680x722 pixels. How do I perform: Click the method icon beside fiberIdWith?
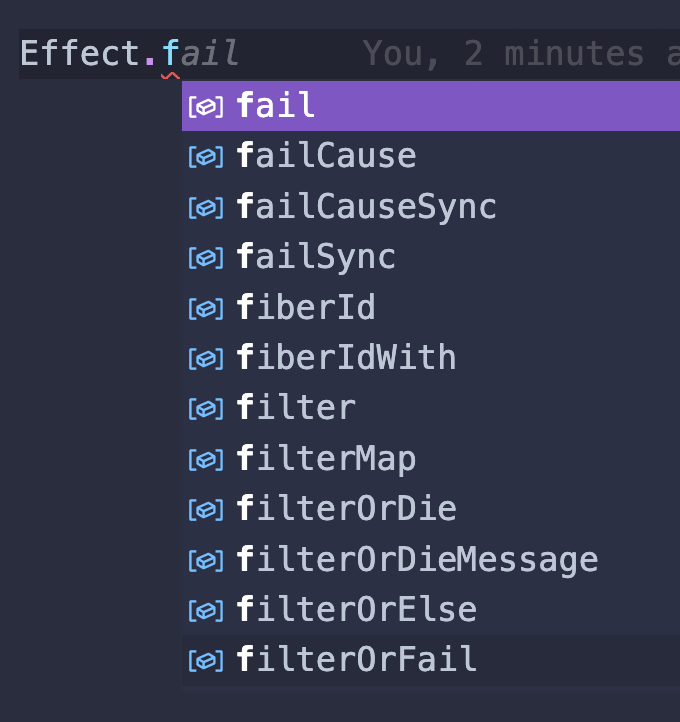click(205, 358)
